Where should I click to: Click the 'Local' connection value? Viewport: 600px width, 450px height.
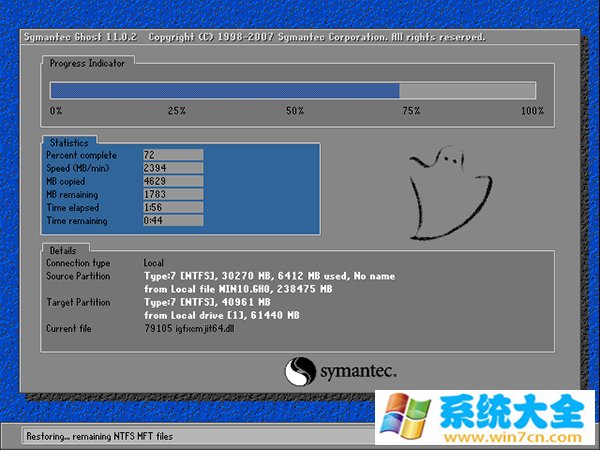[154, 263]
